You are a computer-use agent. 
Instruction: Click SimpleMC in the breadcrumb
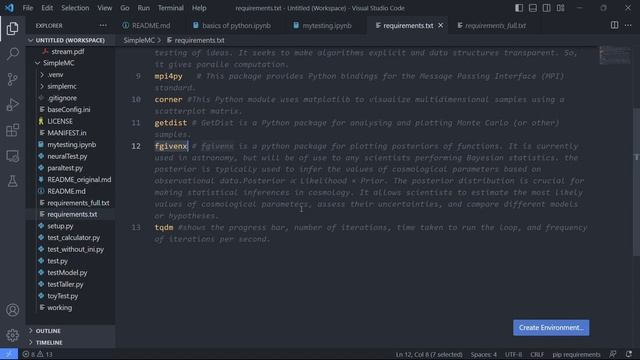coord(139,40)
